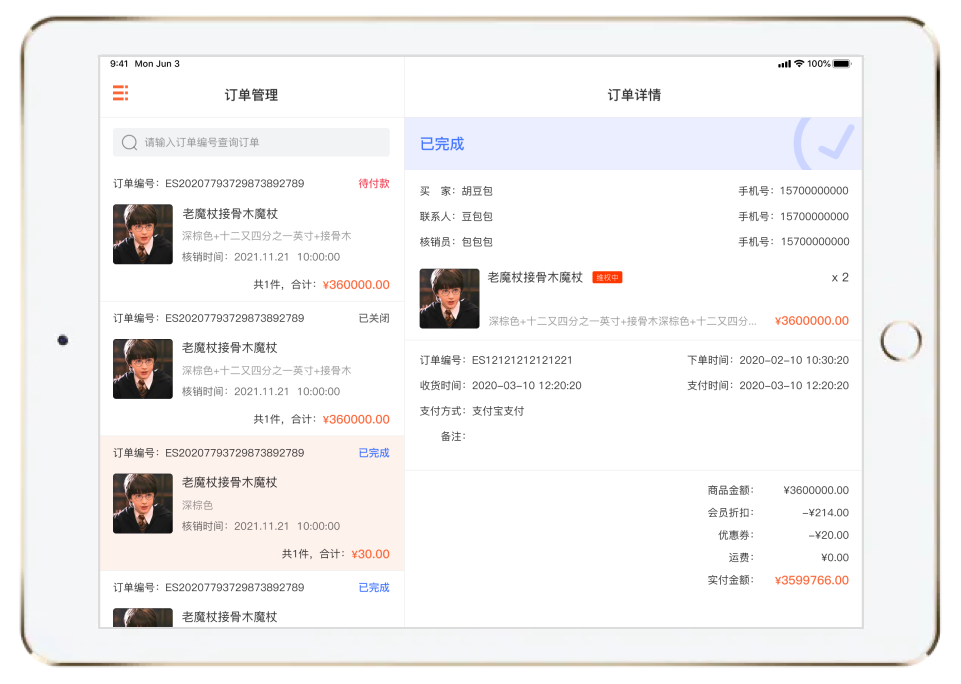Tap the search magnifier icon

coord(129,143)
